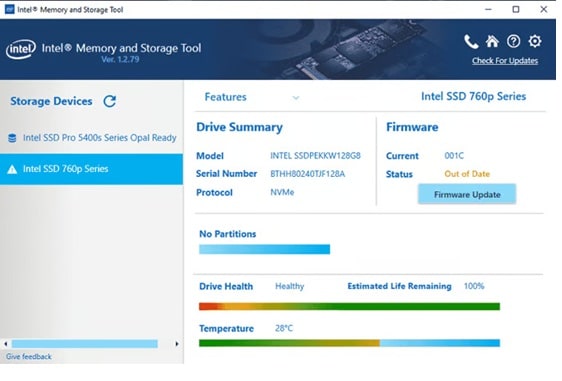The height and width of the screenshot is (381, 562).
Task: Select Intel SSD Pro 5400s Series Opal Ready
Action: [x=91, y=138]
